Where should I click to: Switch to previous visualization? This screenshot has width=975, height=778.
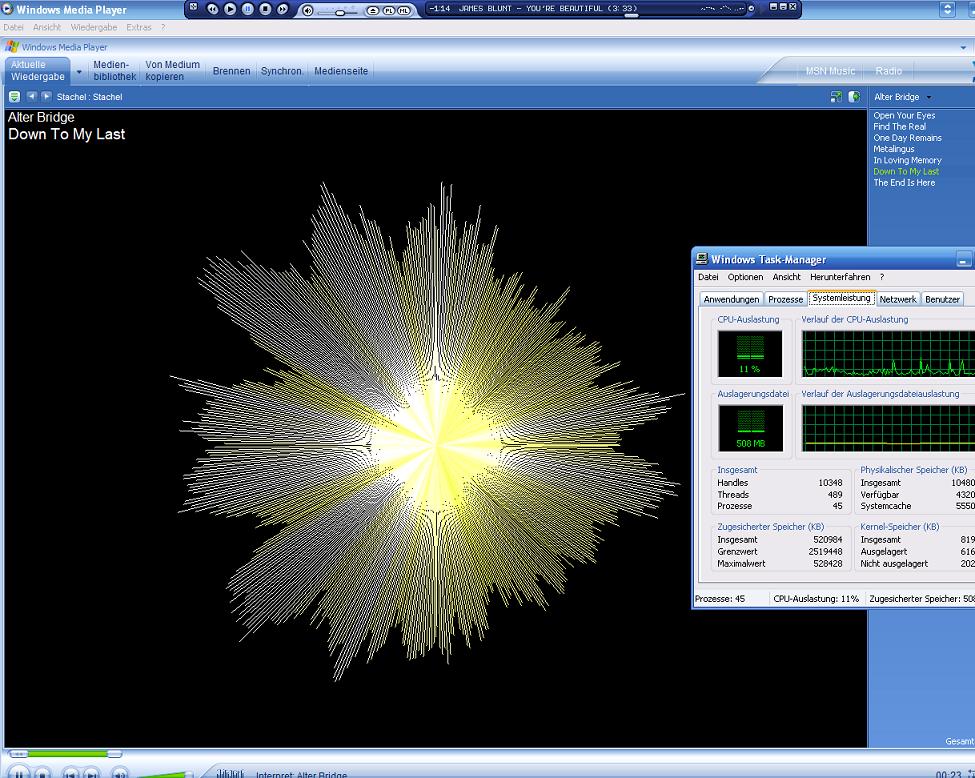(x=31, y=96)
